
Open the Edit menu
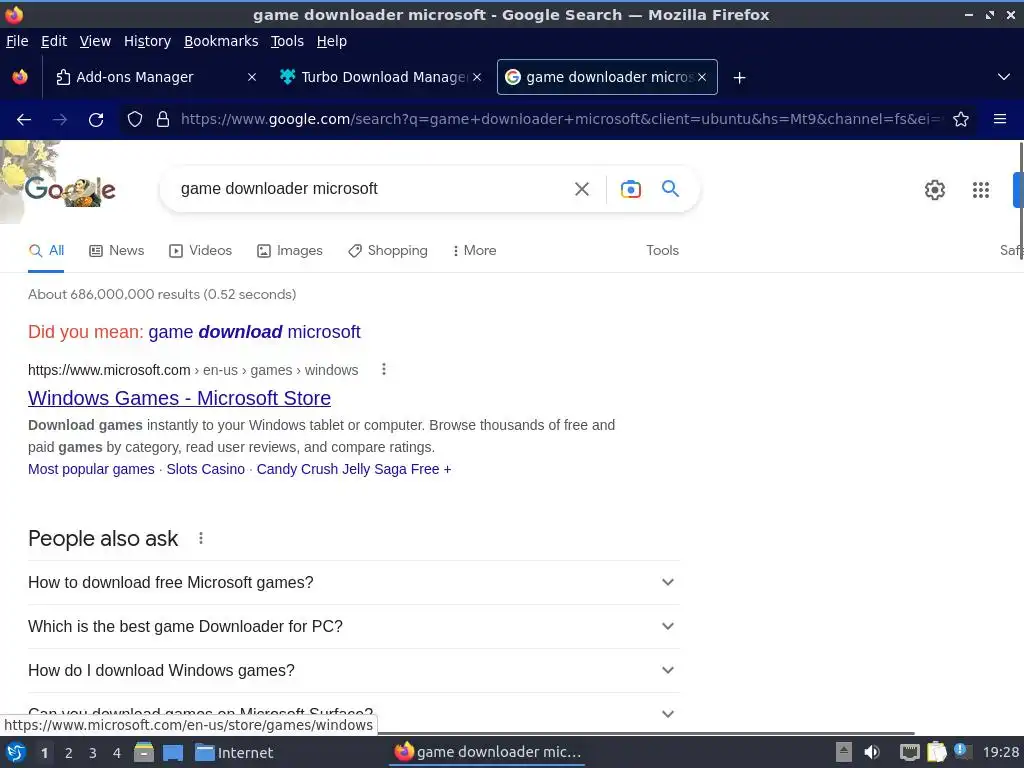[54, 41]
